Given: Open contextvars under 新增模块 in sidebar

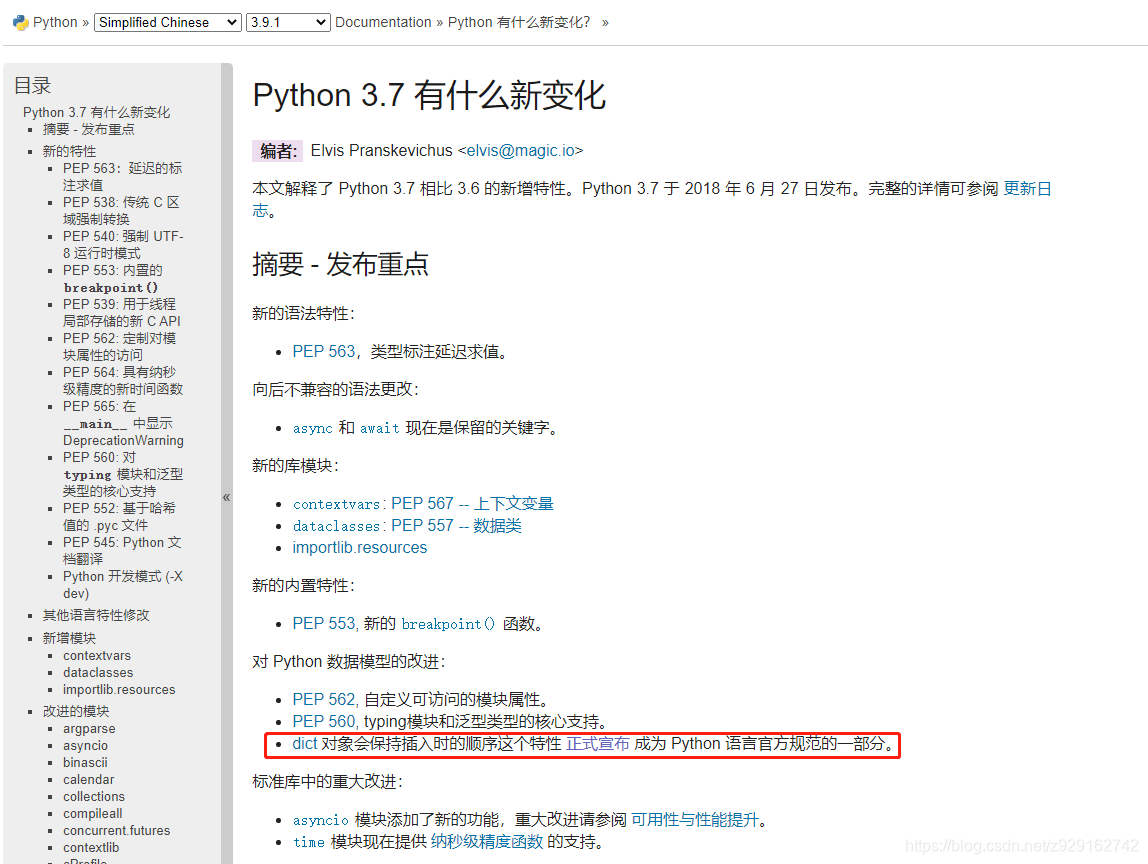Looking at the screenshot, I should click(x=97, y=655).
